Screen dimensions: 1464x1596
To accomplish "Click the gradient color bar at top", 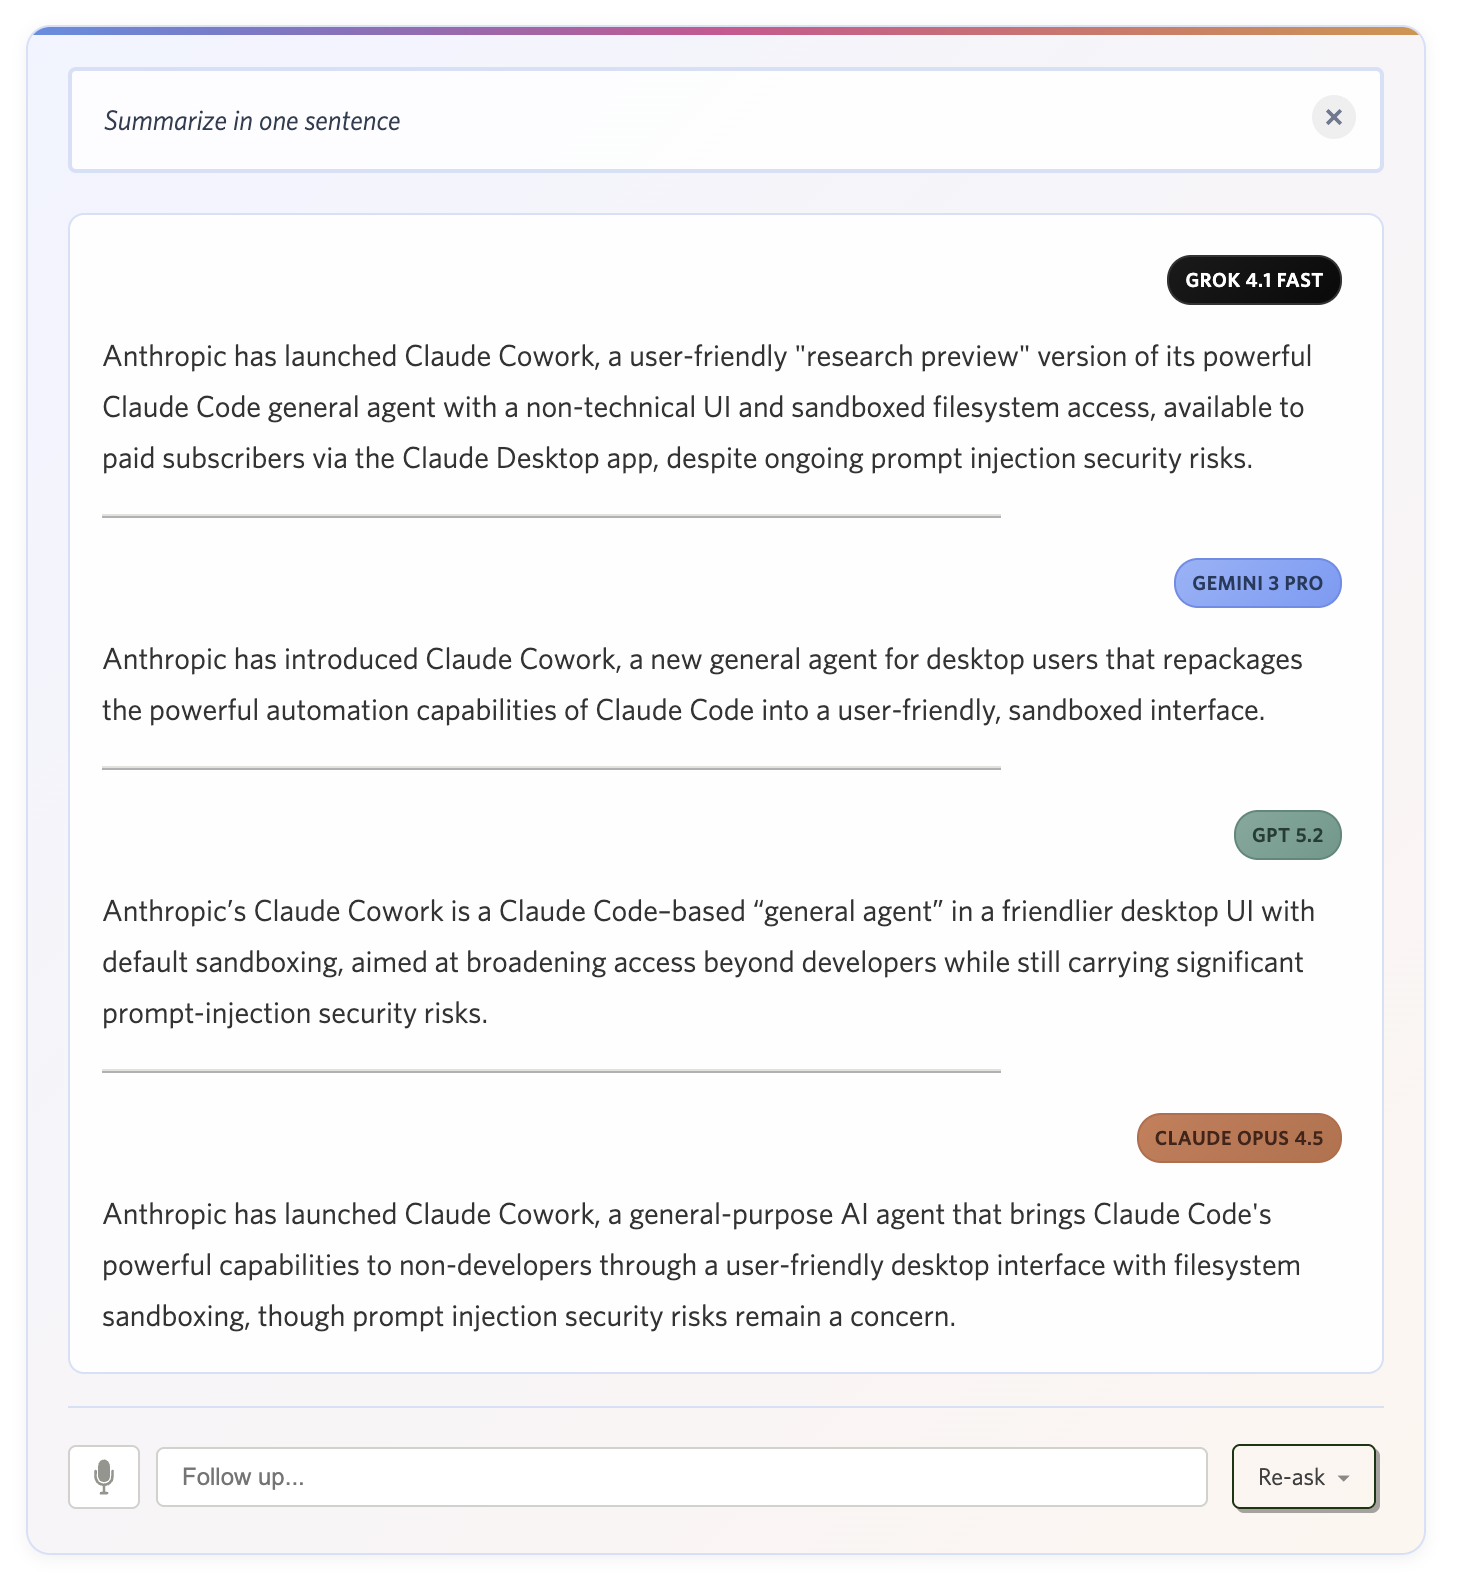I will tap(726, 31).
